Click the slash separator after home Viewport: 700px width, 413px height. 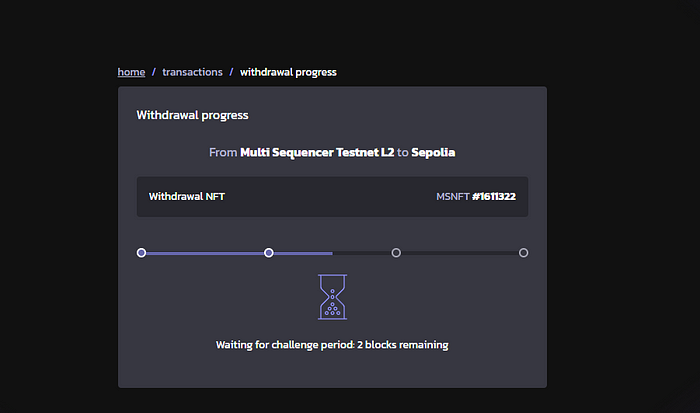pos(154,72)
